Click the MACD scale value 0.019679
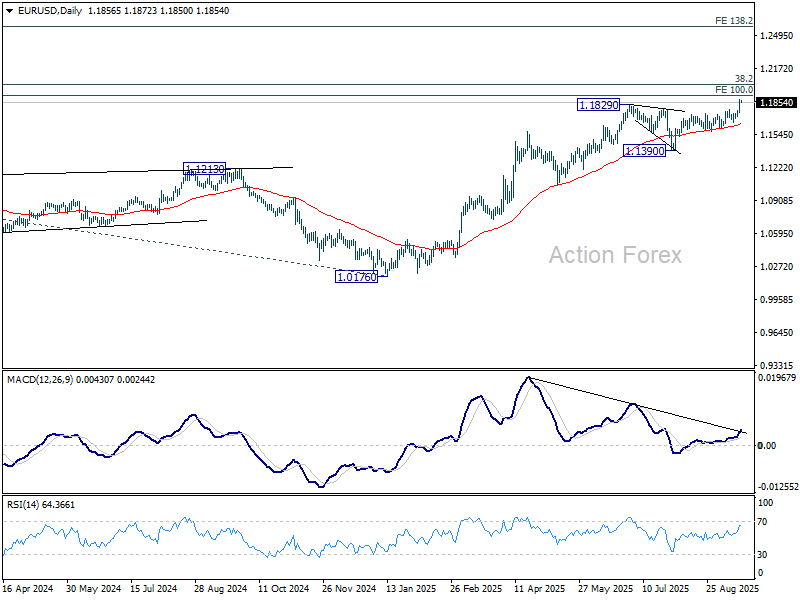Screen dimensions: 800x600 tap(777, 378)
